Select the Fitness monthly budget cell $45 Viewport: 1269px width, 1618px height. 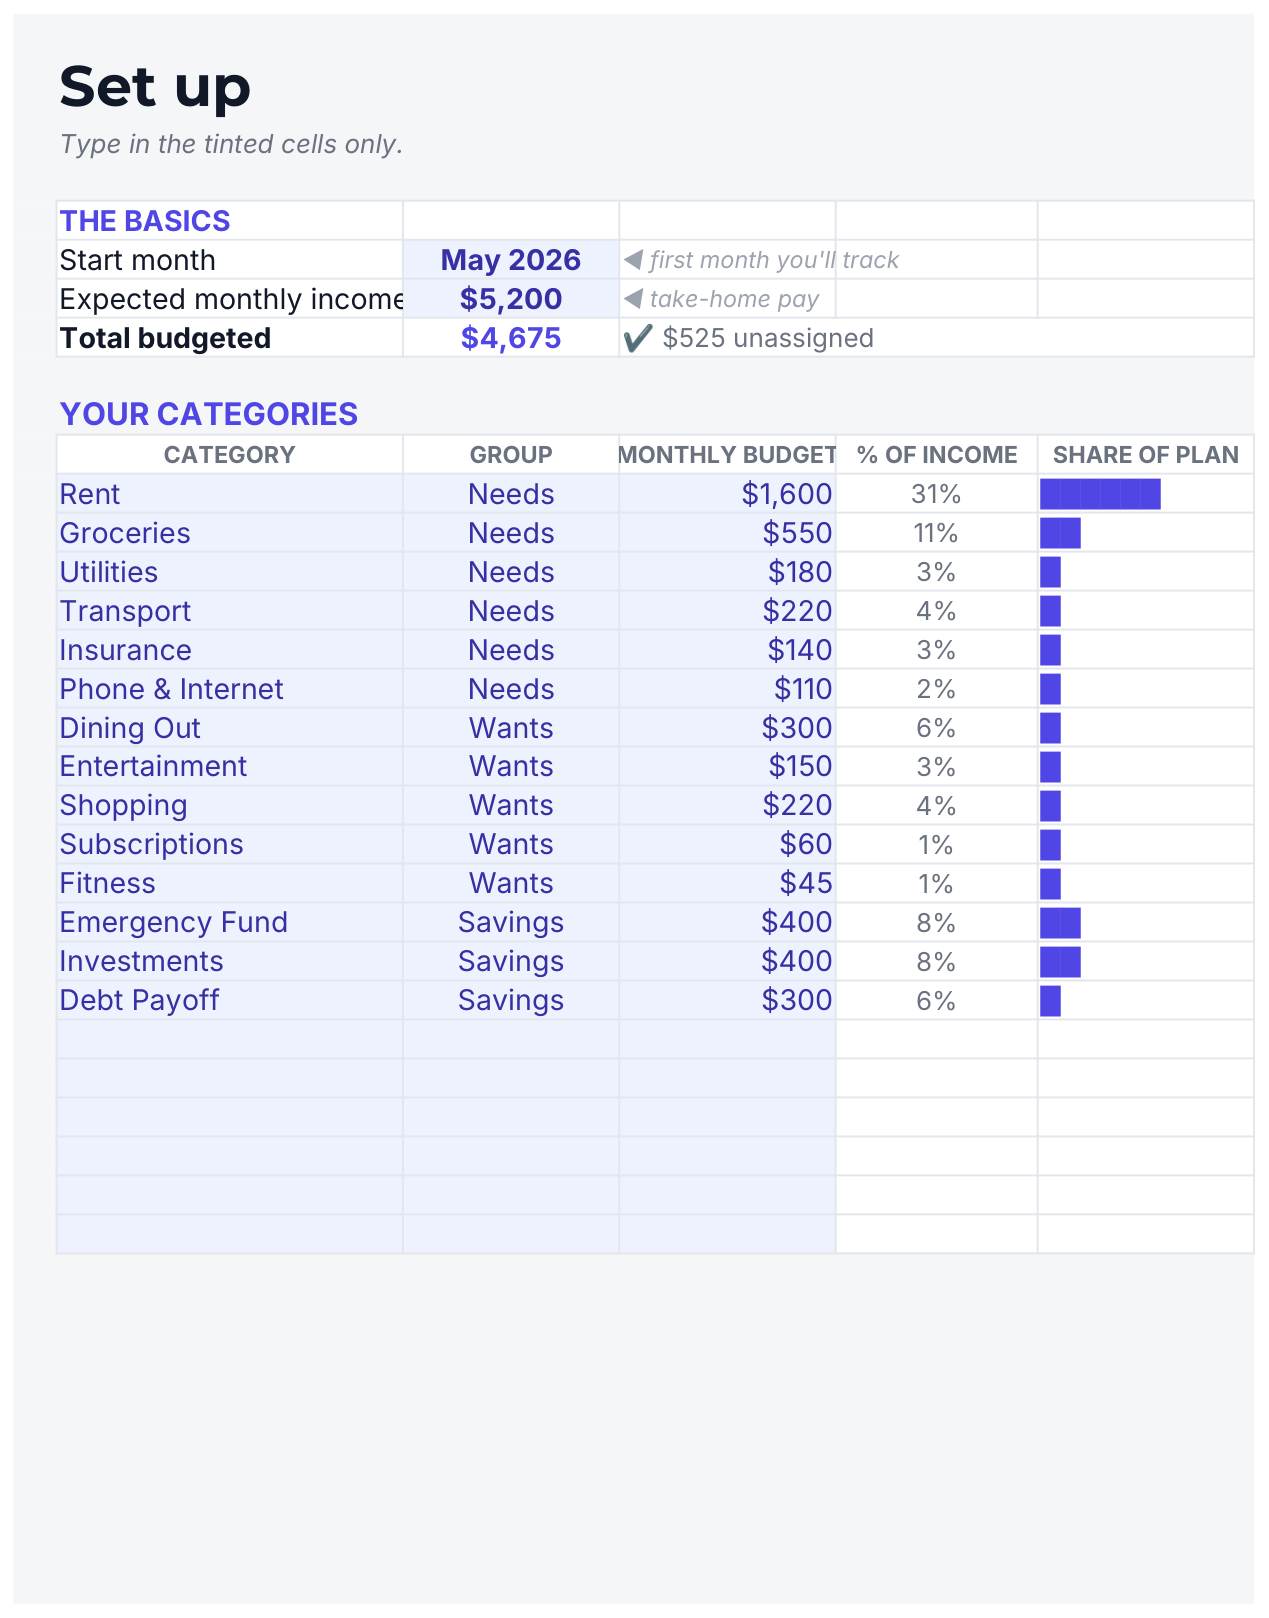[x=727, y=883]
